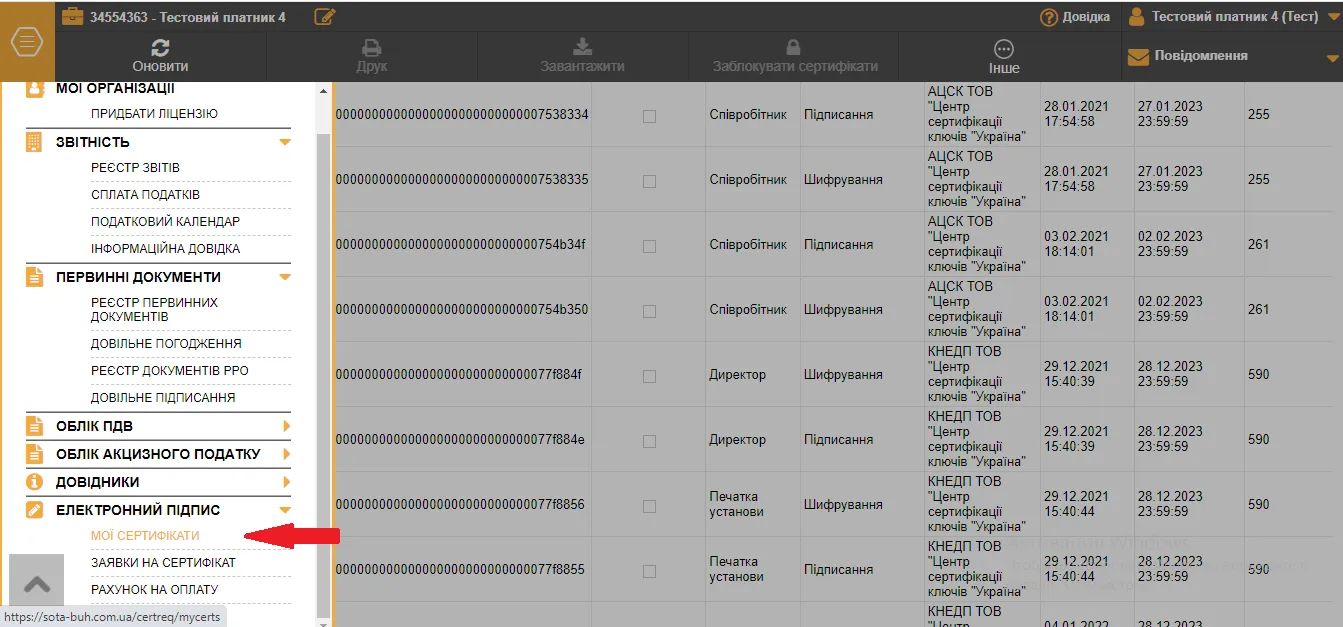Click the sidebar vertical scrollbar
This screenshot has width=1343, height=627.
coord(322,350)
